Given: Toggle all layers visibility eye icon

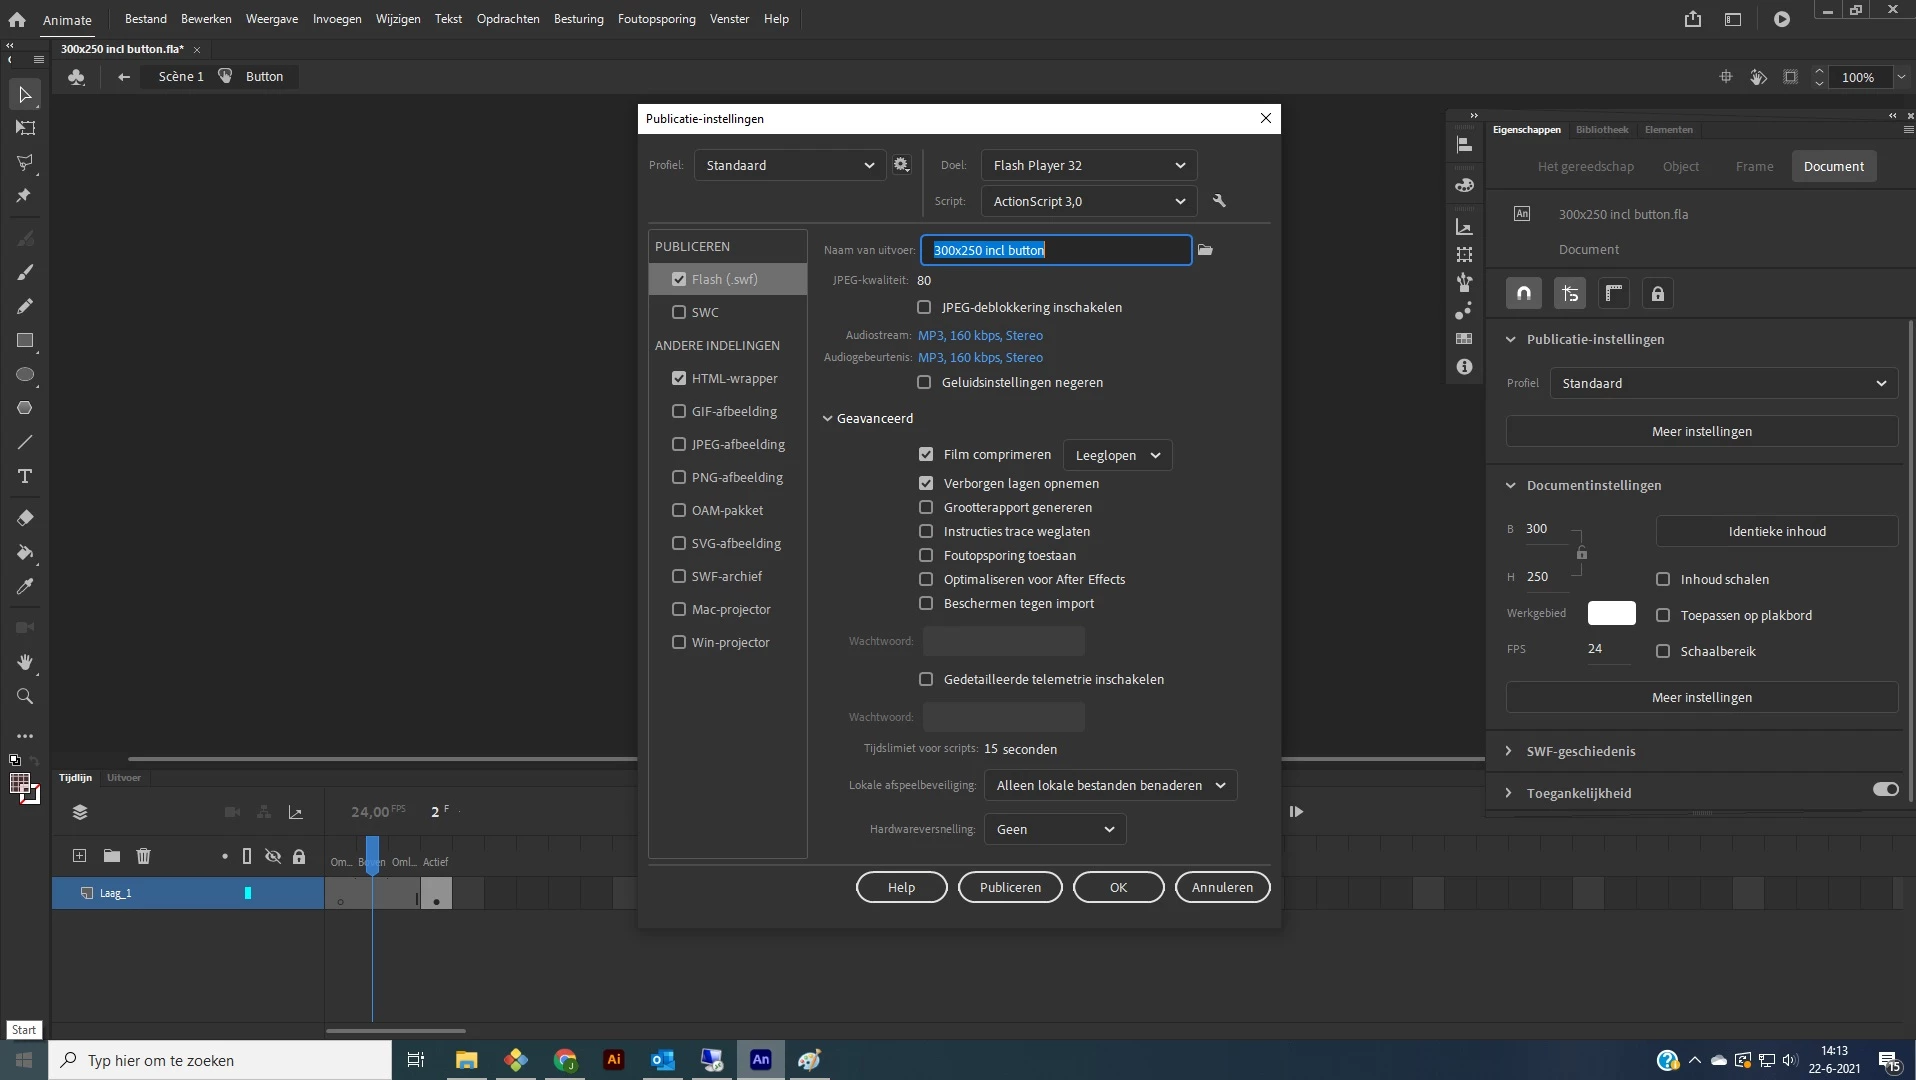Looking at the screenshot, I should click(273, 857).
